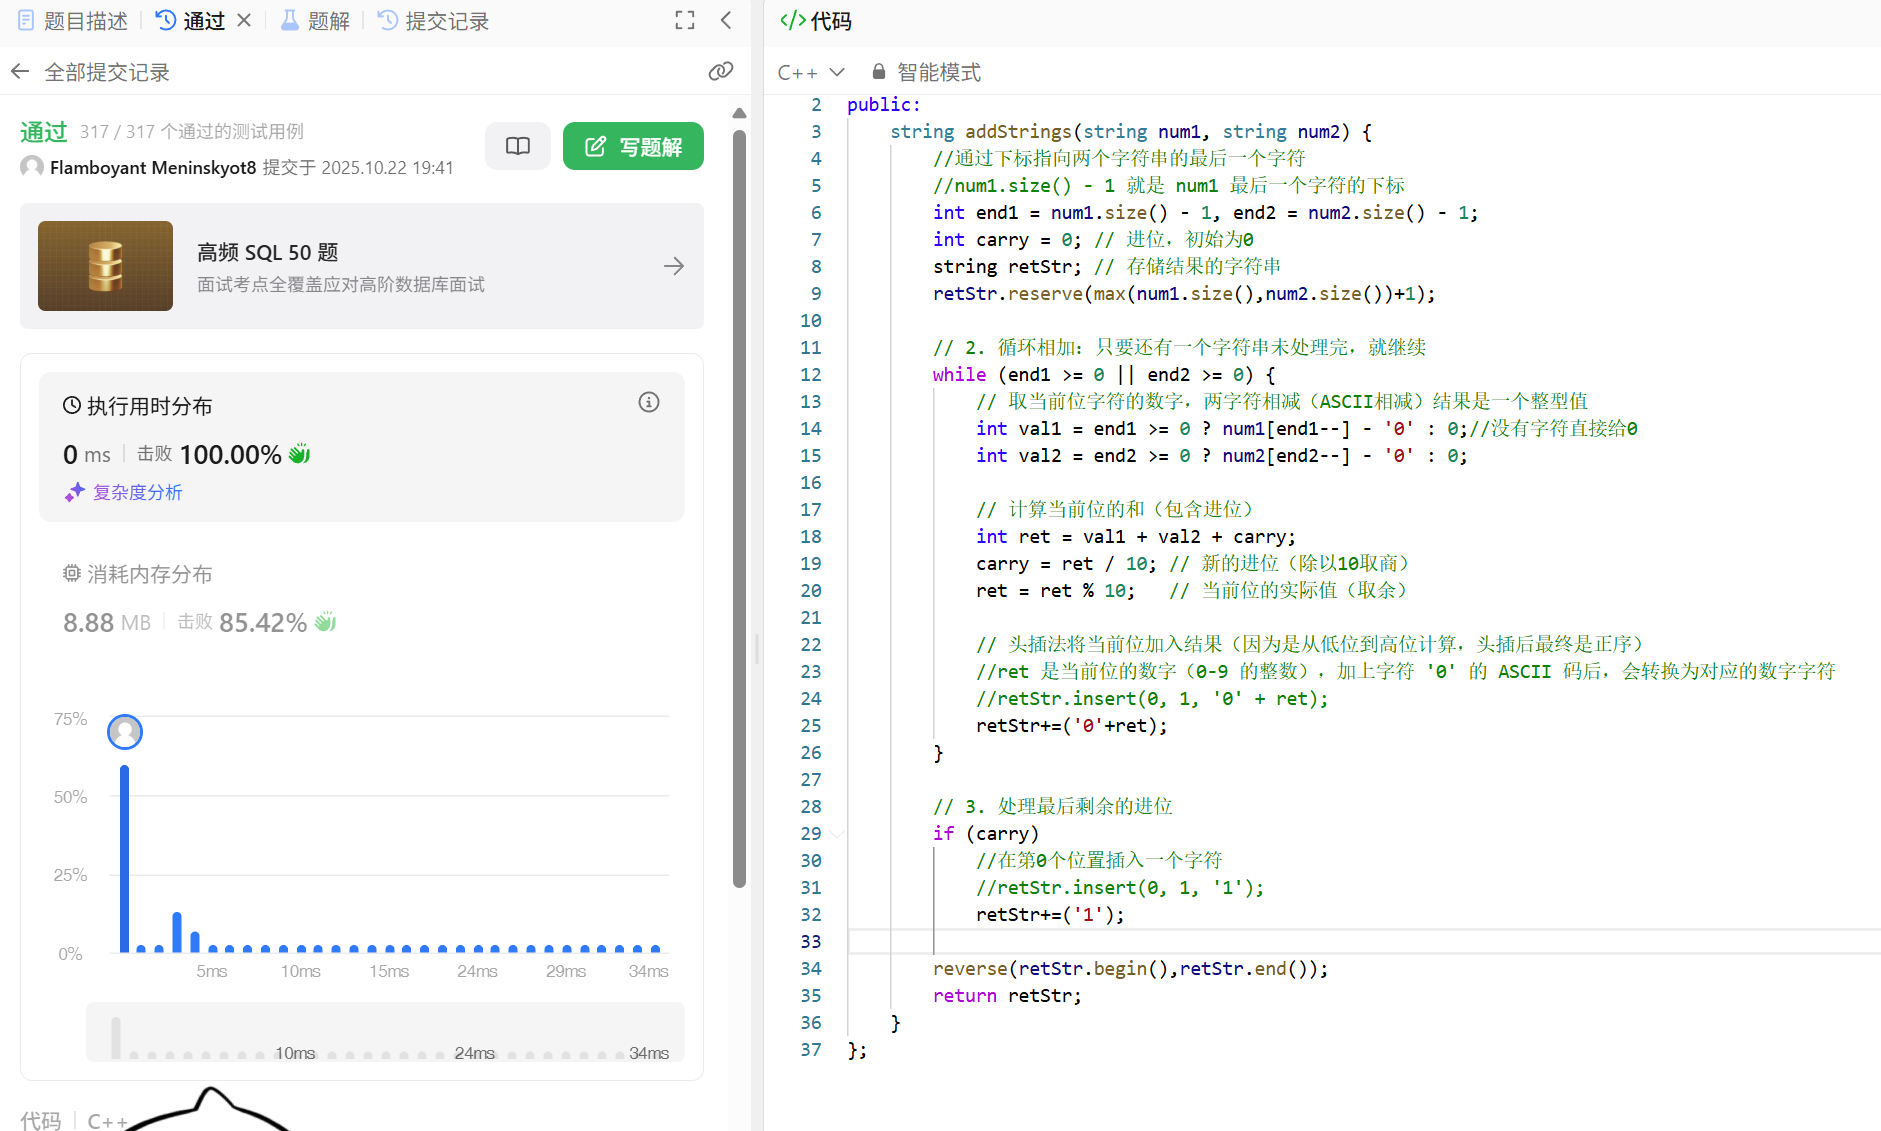Click the 317 / 317 个通过的测试用例 text
The height and width of the screenshot is (1131, 1881).
coord(192,132)
